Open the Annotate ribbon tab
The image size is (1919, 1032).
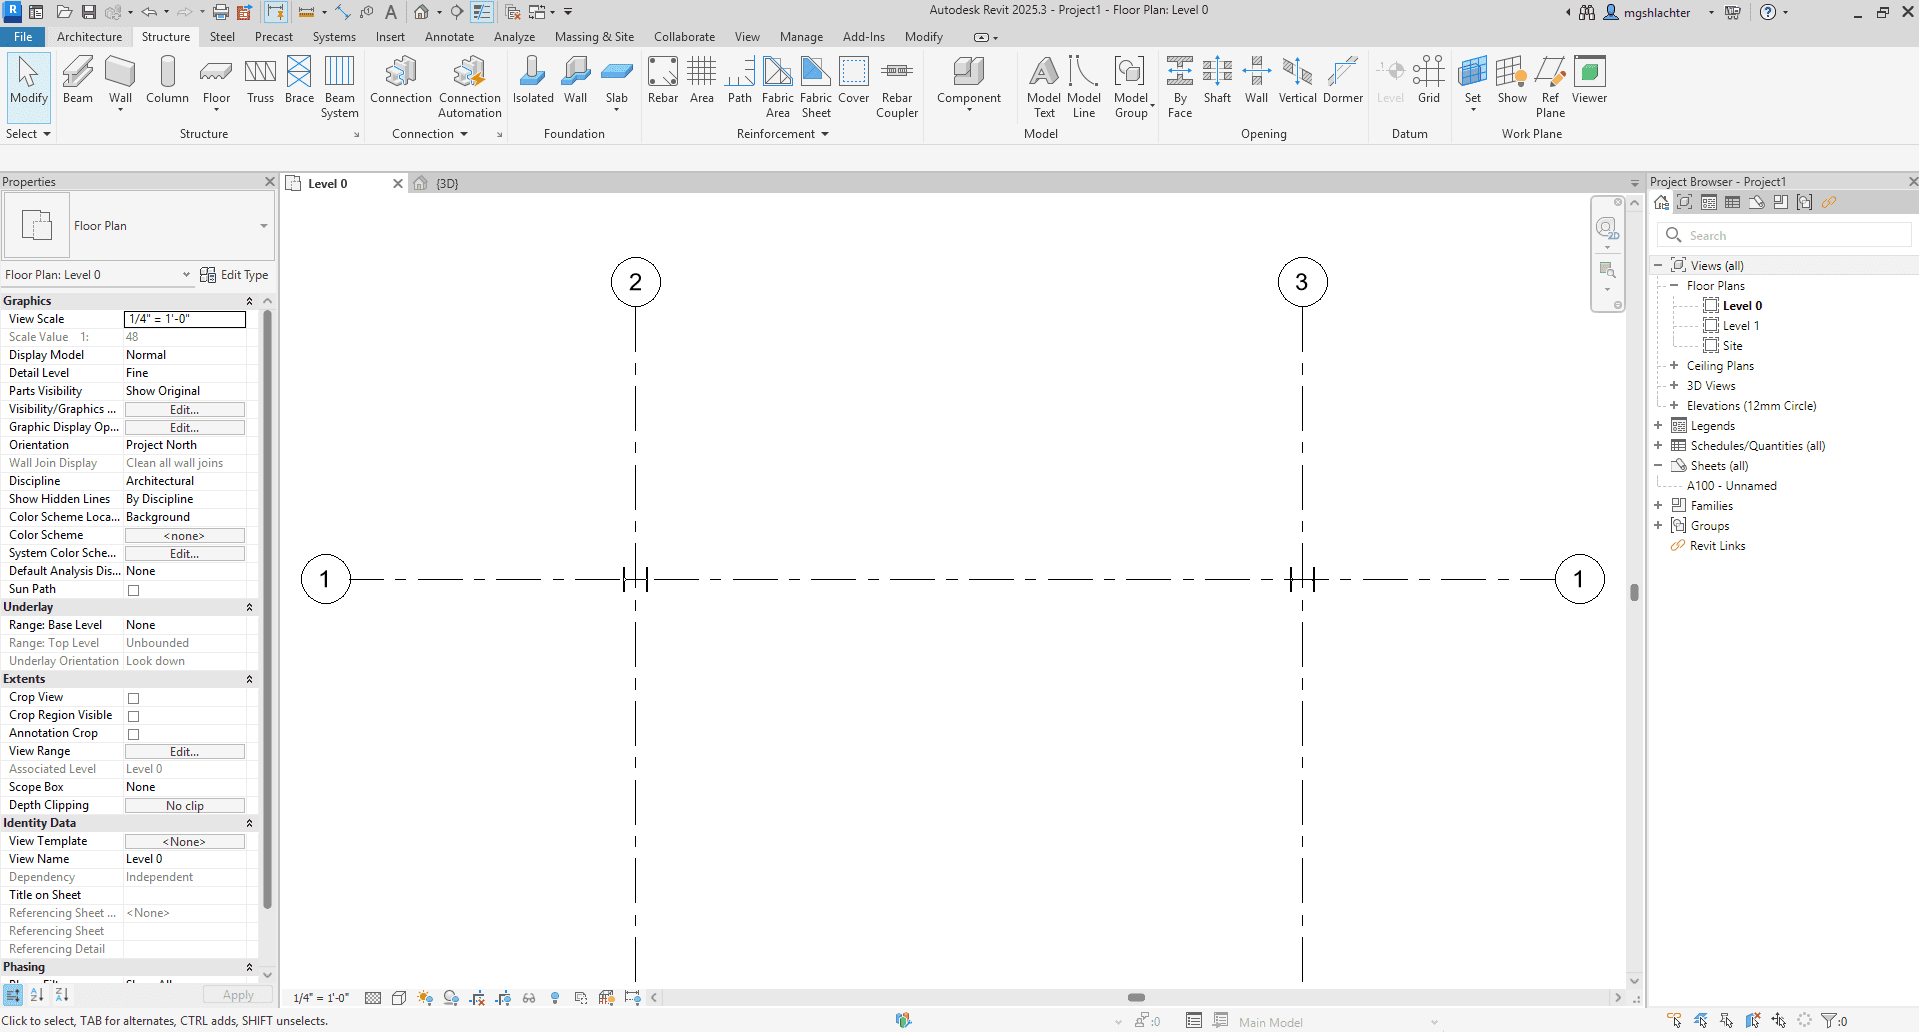point(449,37)
